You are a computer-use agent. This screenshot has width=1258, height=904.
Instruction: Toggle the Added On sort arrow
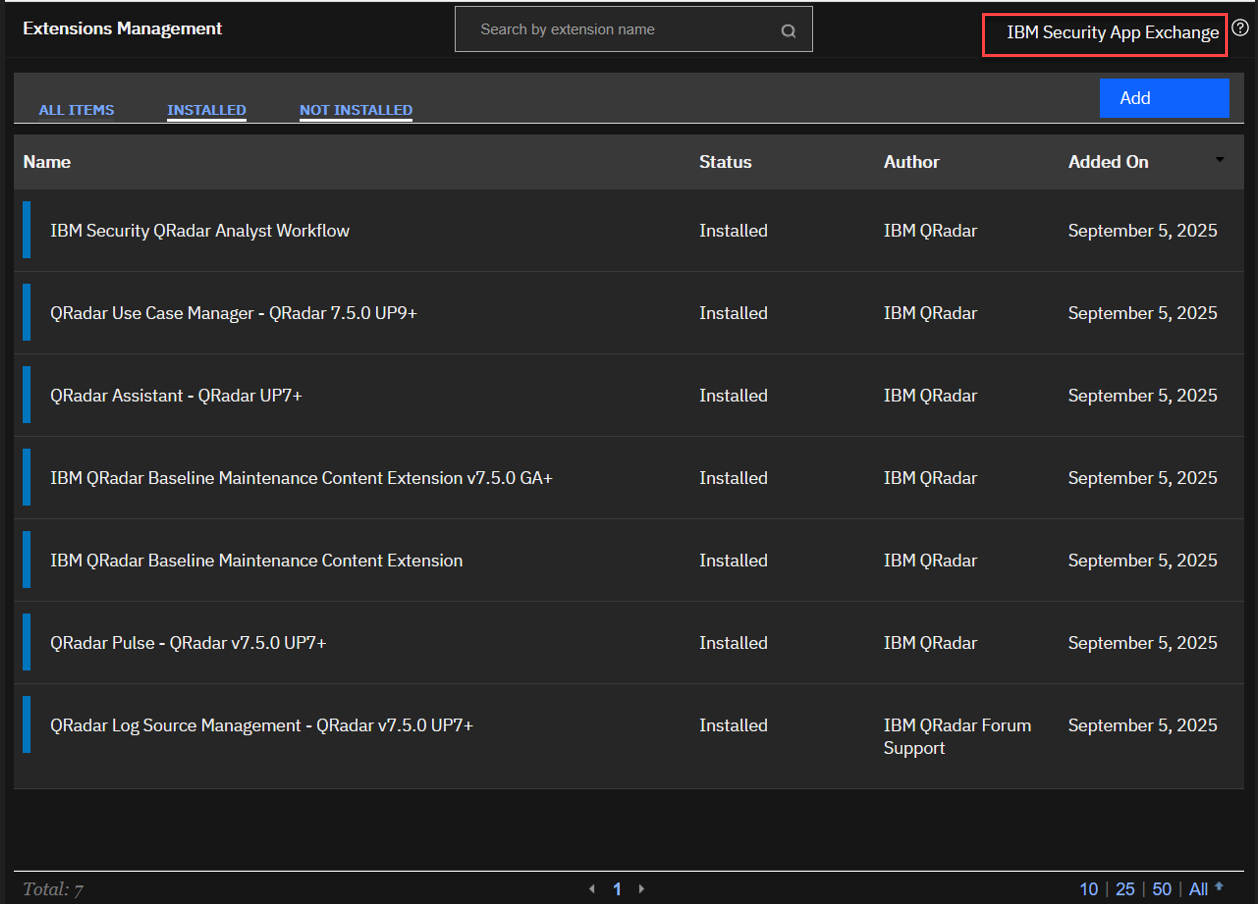pyautogui.click(x=1219, y=160)
